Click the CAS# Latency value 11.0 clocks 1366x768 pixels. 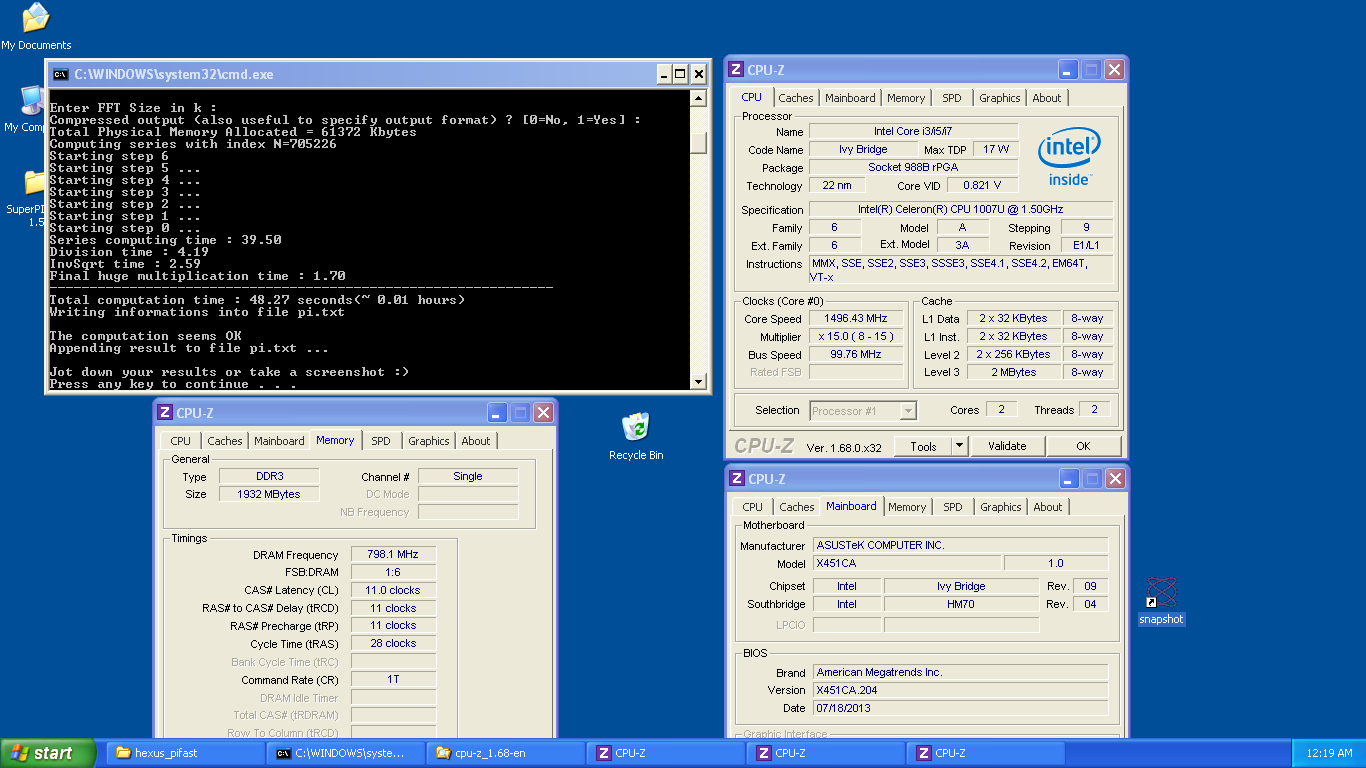(393, 590)
